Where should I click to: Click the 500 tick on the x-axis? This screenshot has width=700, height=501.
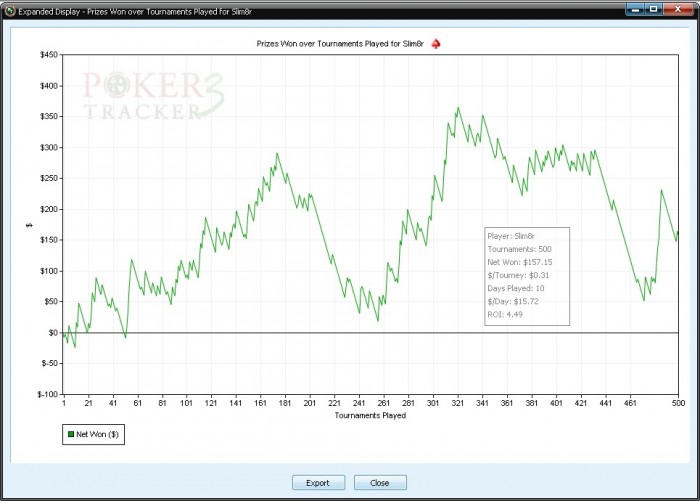pyautogui.click(x=678, y=403)
